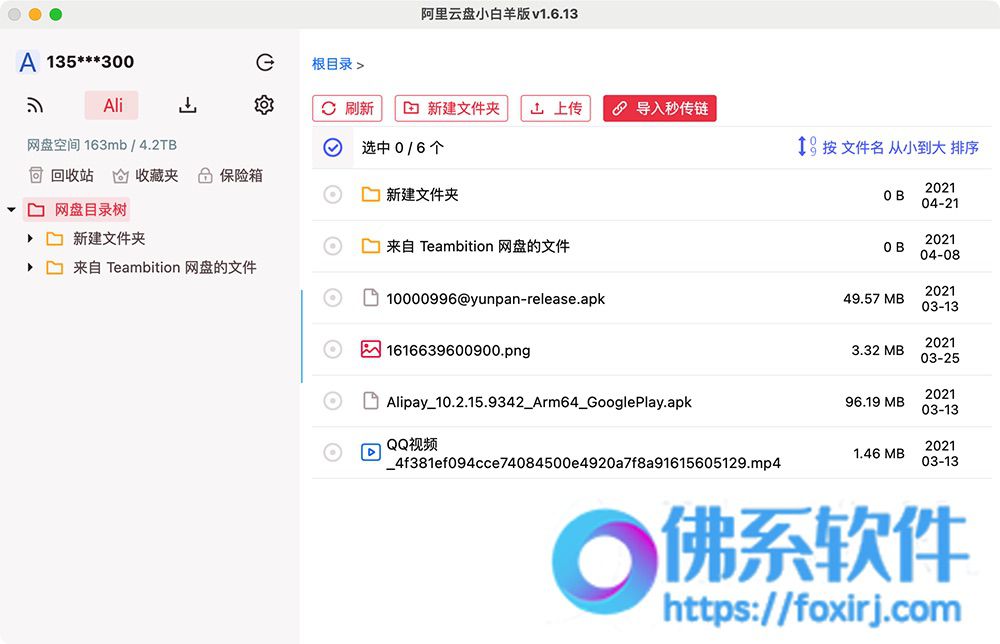
Task: Click the 根目录 breadcrumb link
Action: pyautogui.click(x=332, y=64)
